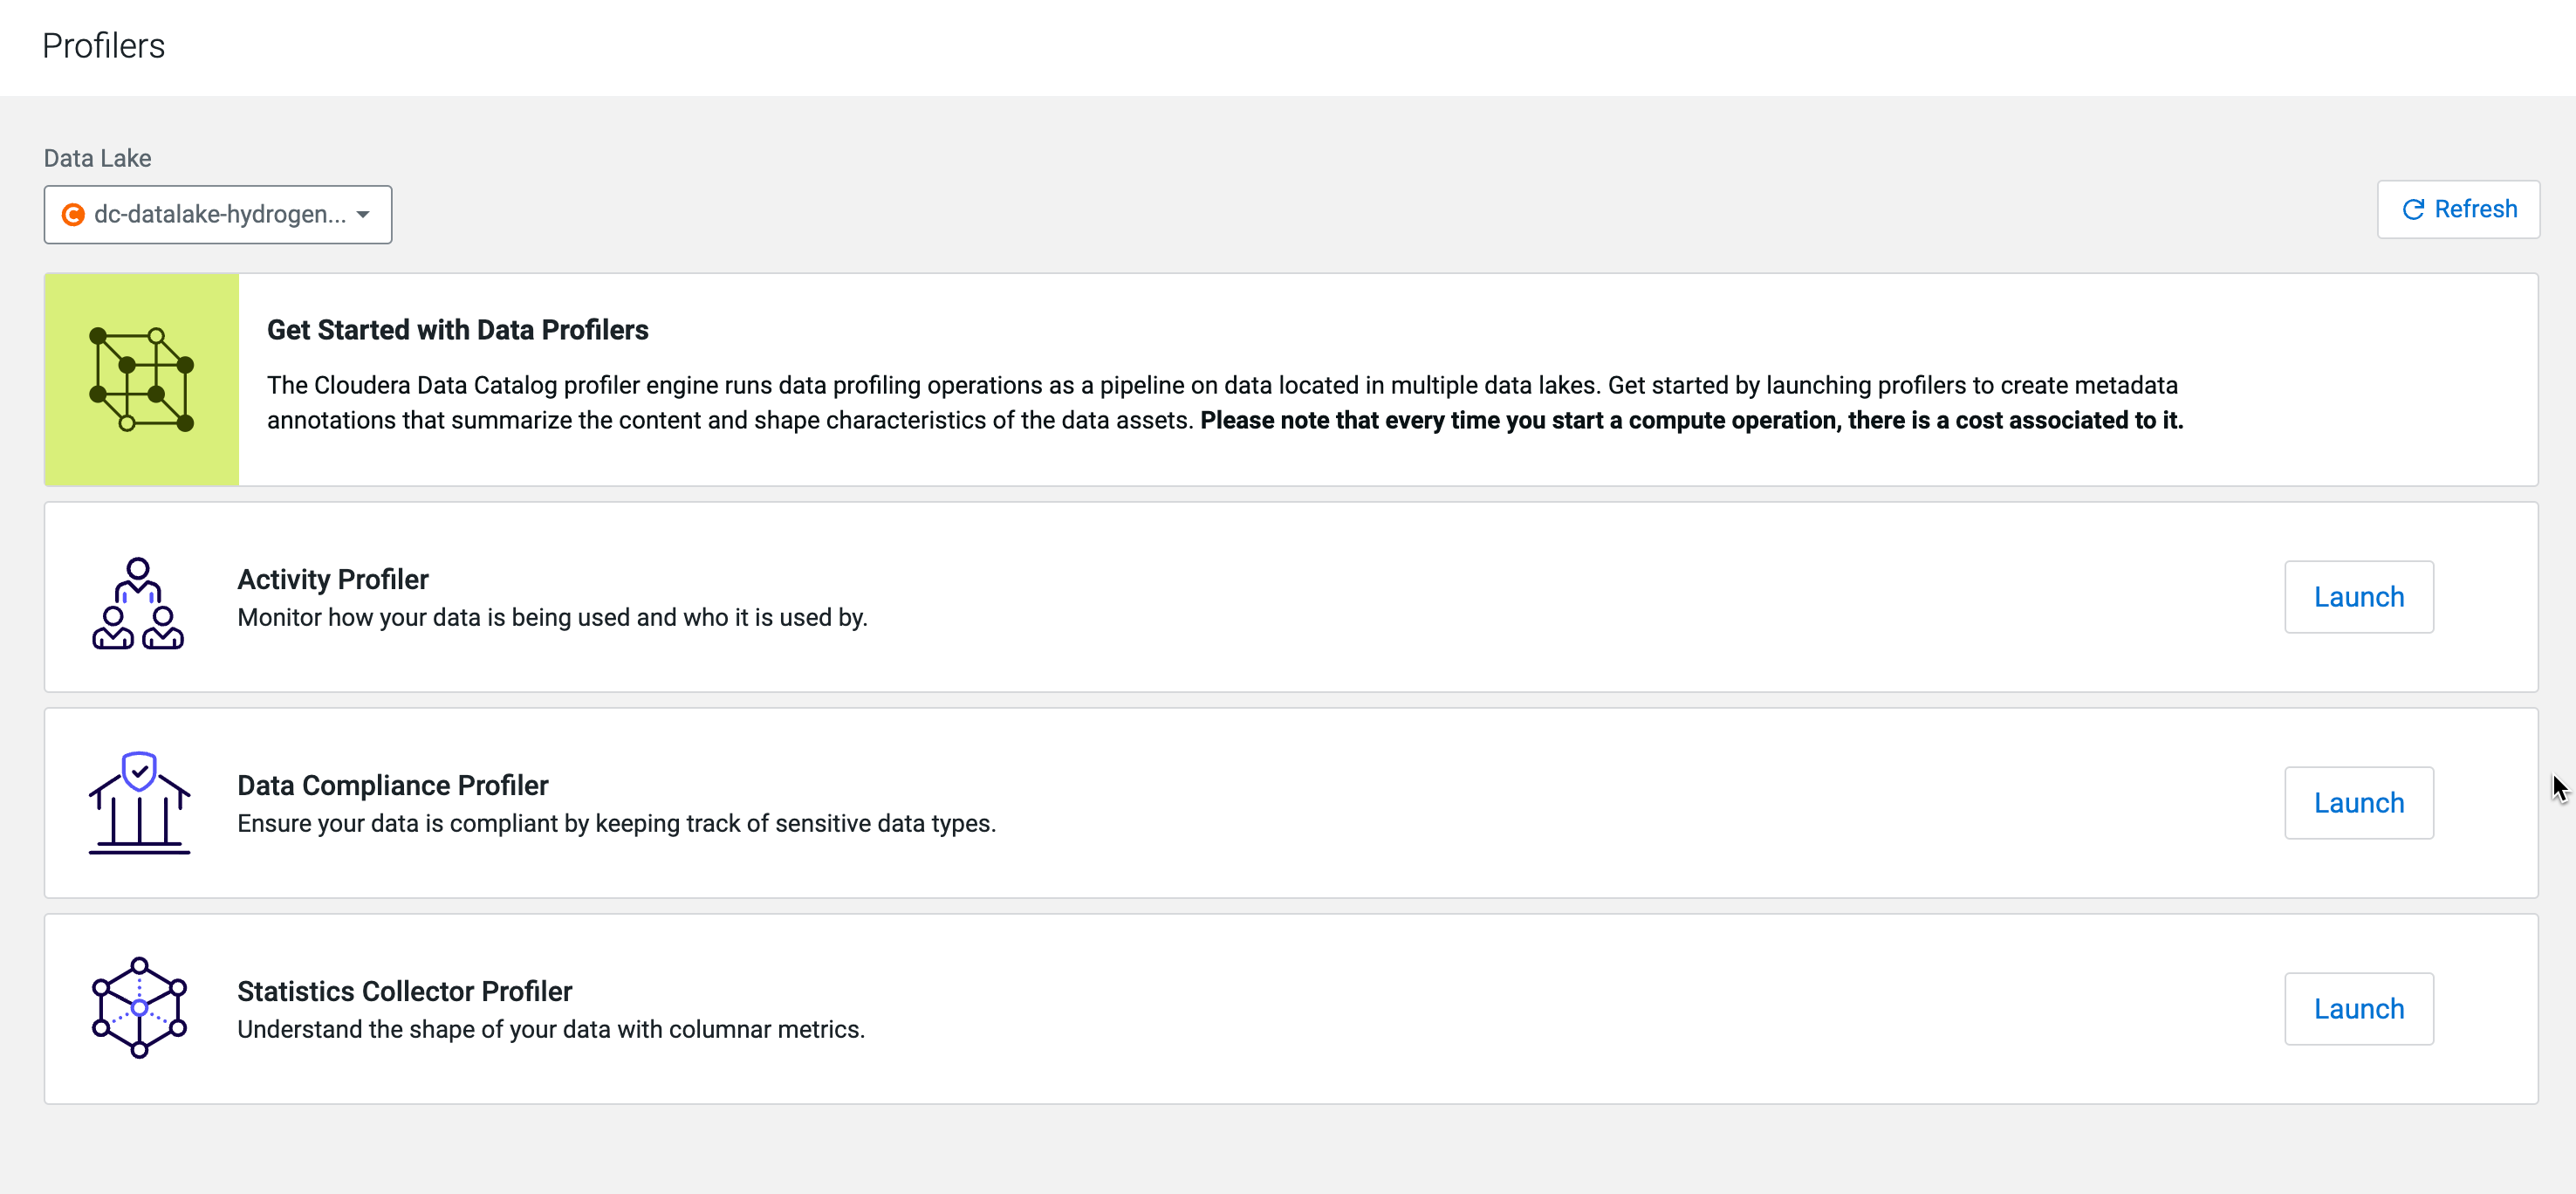Click the circular arrow Refresh icon
Image resolution: width=2576 pixels, height=1194 pixels.
2413,209
